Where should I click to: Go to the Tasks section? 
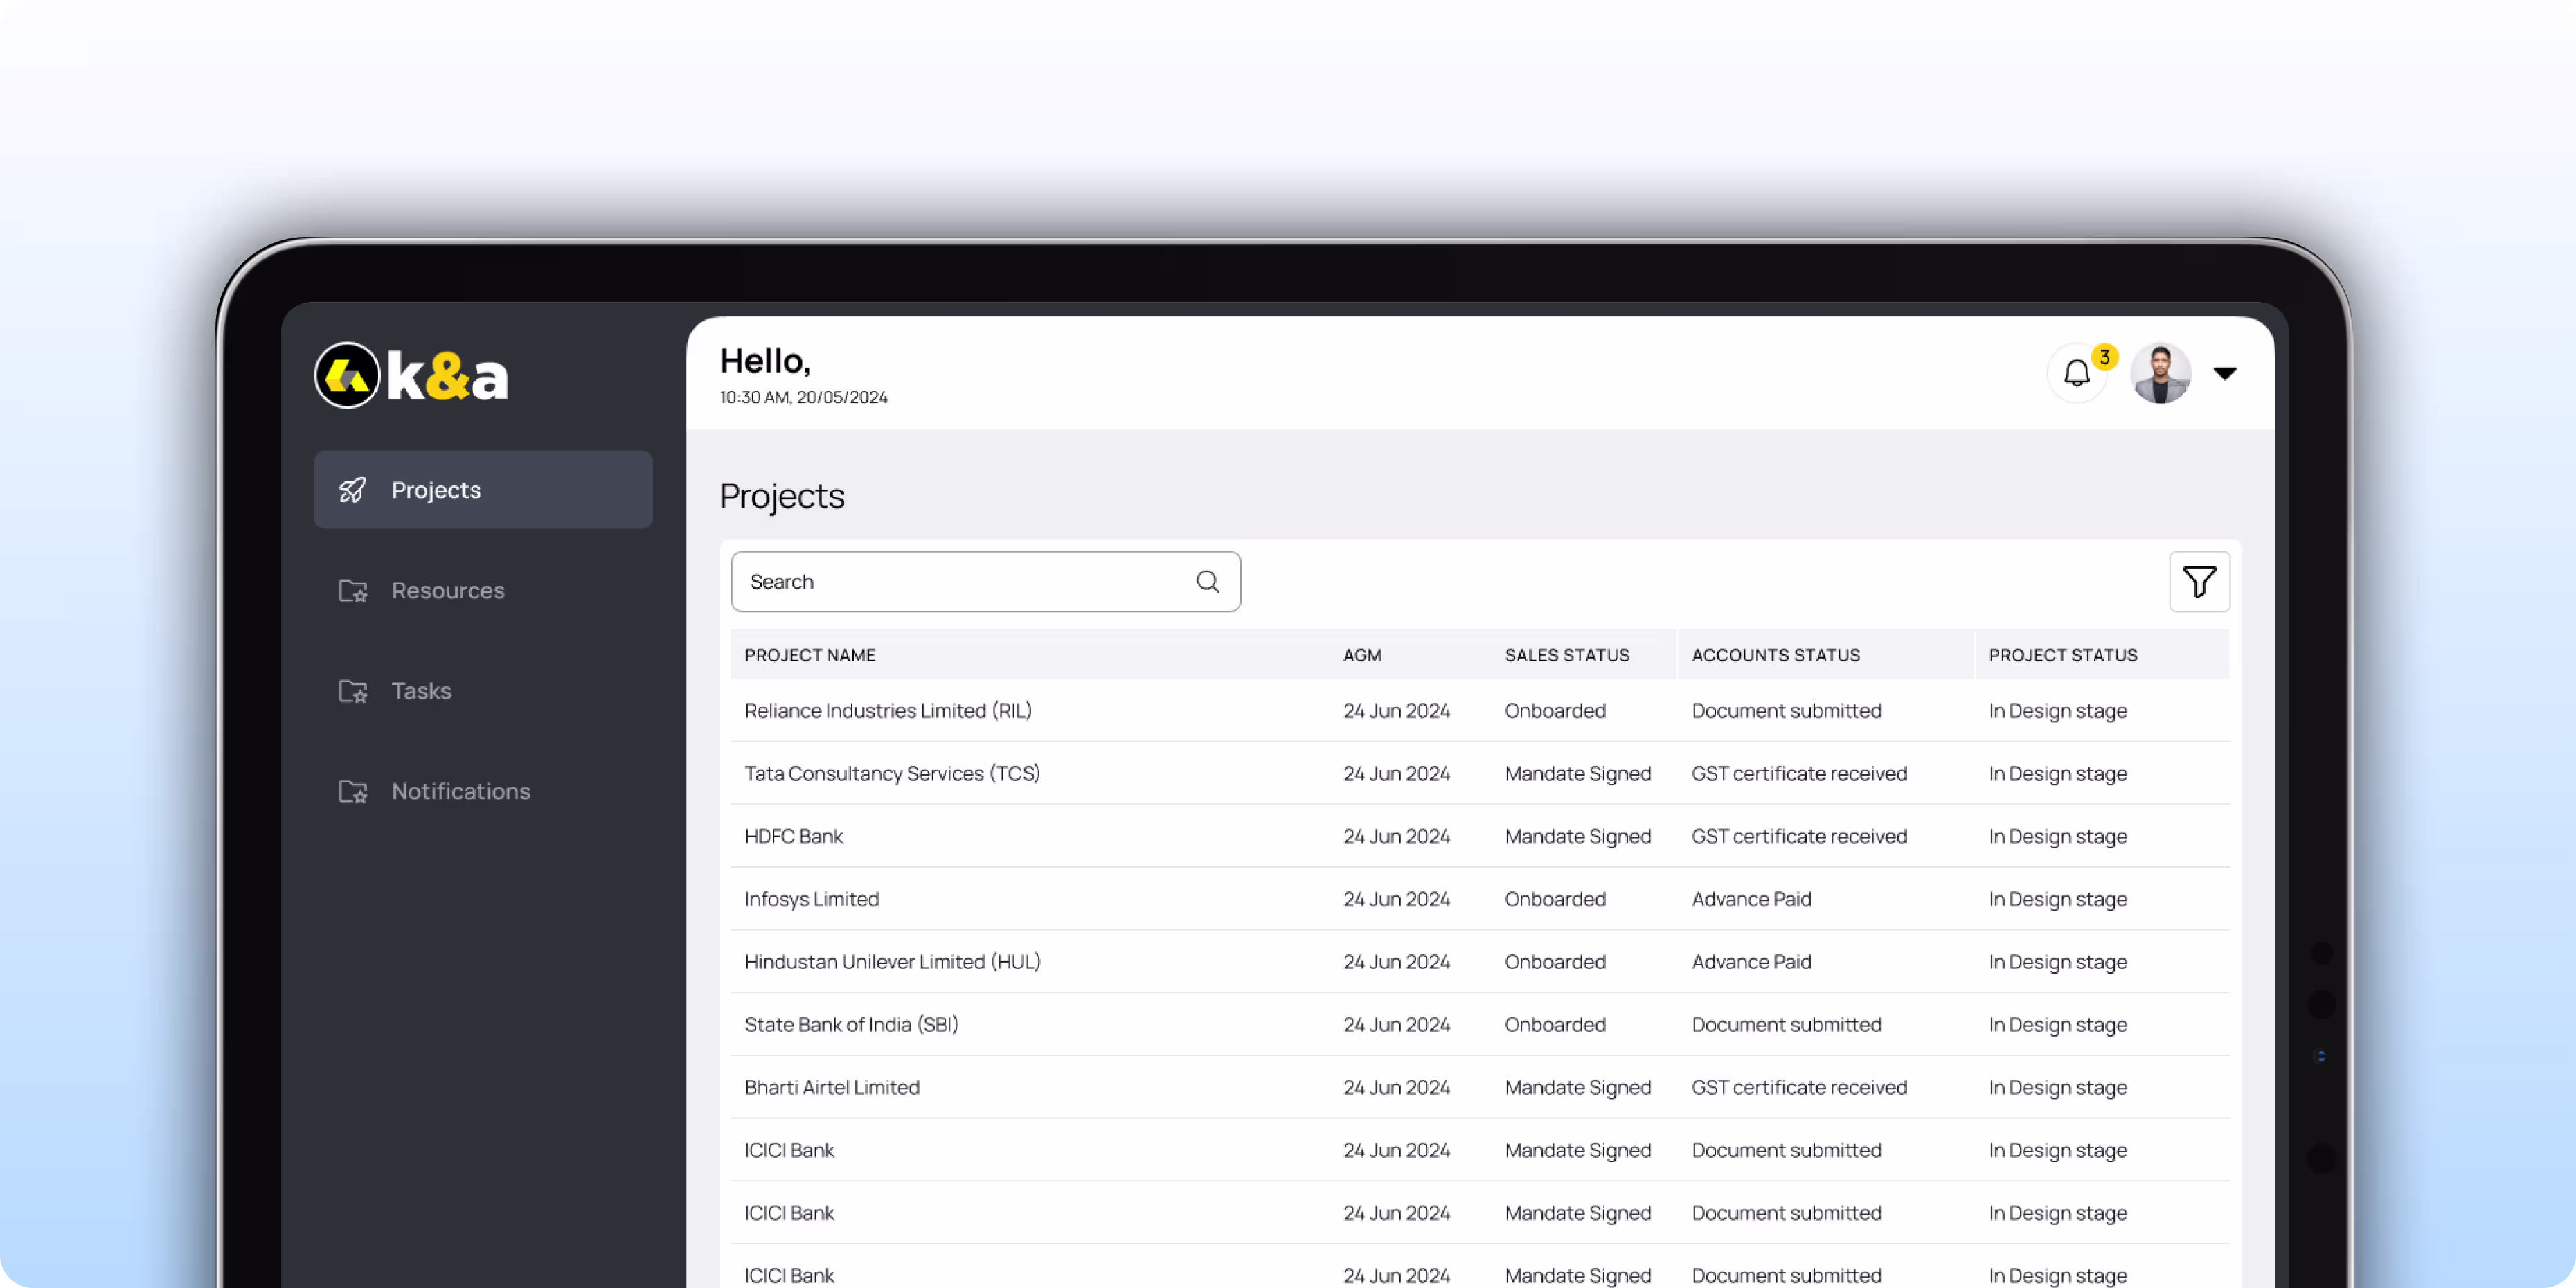tap(421, 691)
